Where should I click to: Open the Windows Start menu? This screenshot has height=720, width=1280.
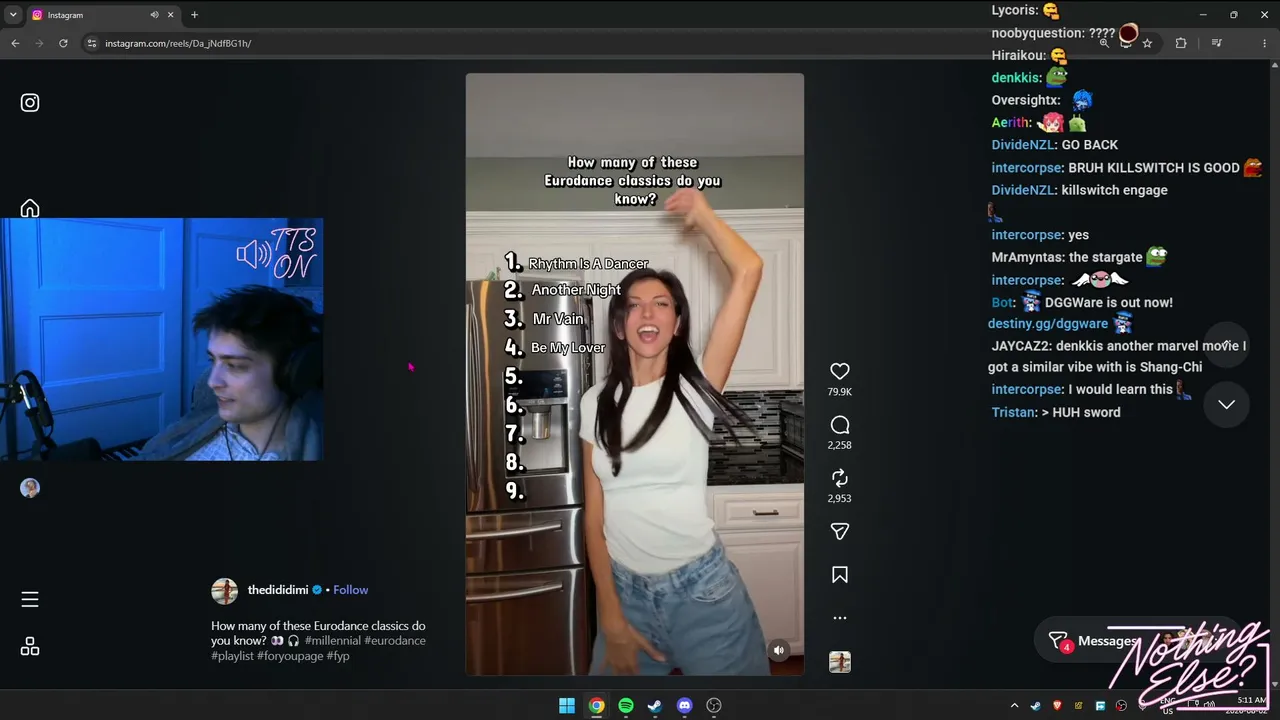567,706
